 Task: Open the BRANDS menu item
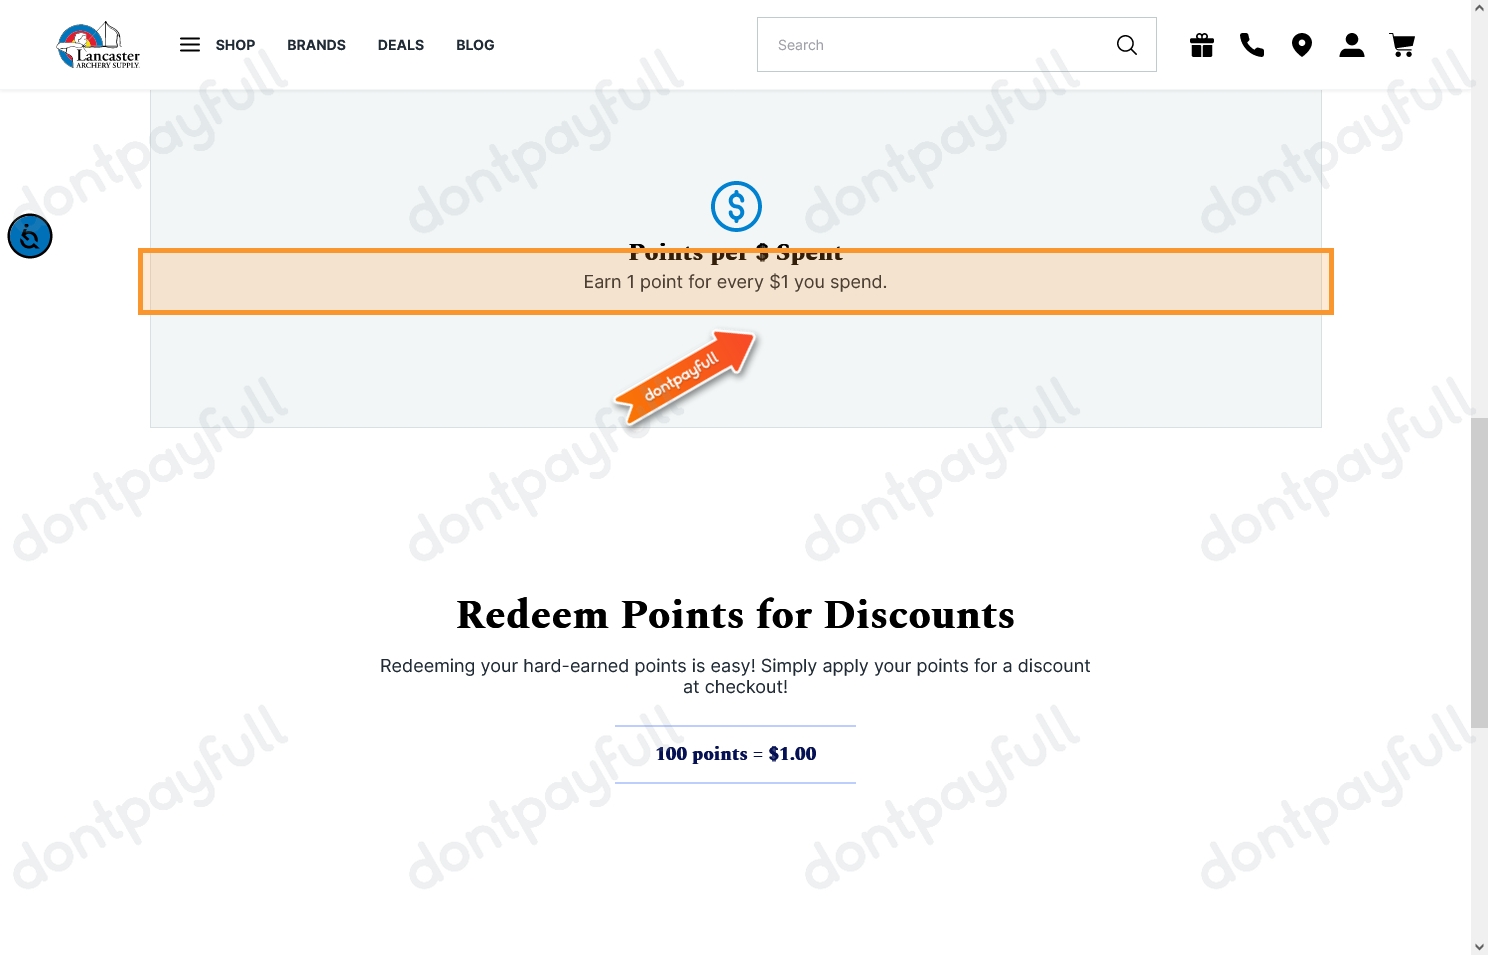[316, 45]
